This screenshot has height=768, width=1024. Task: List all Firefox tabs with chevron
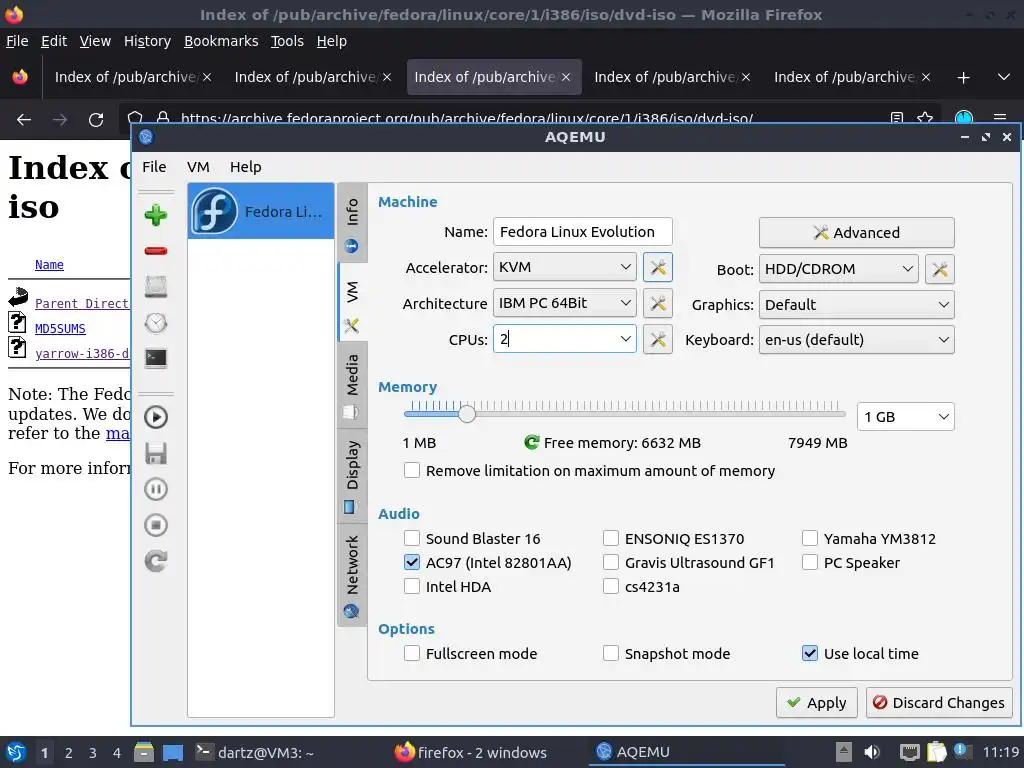(x=1004, y=77)
